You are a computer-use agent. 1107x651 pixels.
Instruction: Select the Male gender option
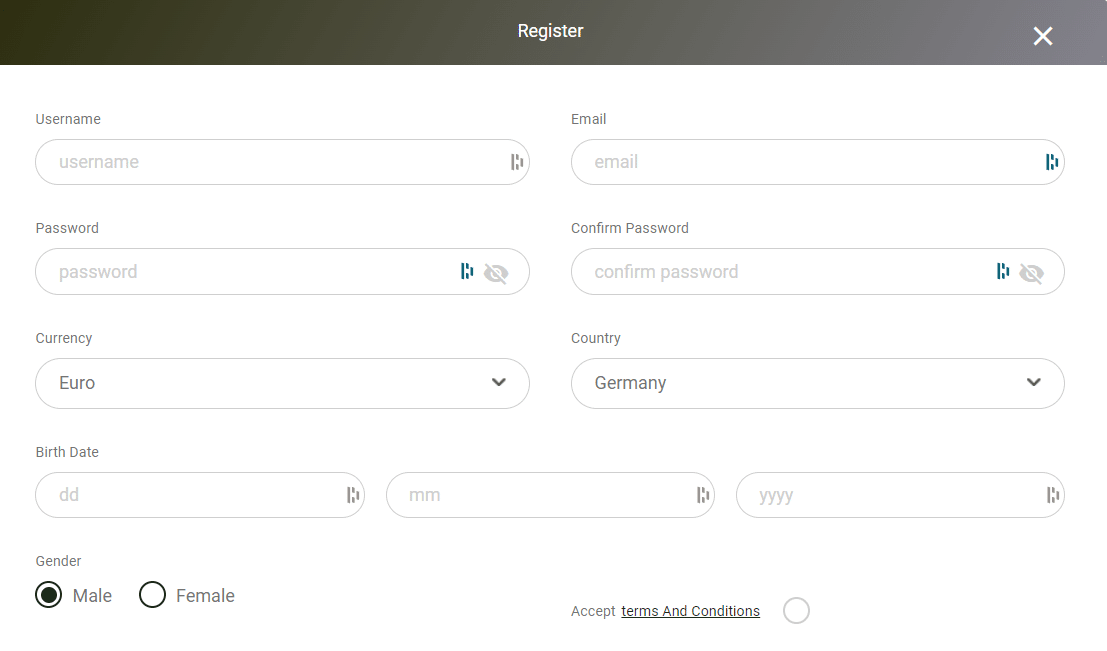48,594
